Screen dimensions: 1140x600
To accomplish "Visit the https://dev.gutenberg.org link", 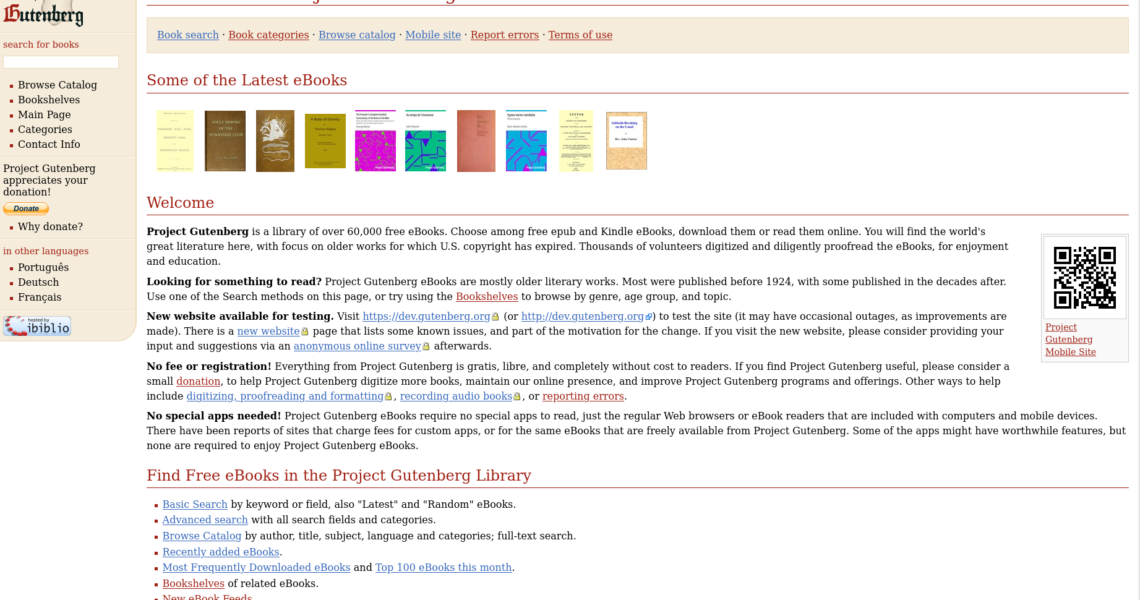I will coord(426,317).
